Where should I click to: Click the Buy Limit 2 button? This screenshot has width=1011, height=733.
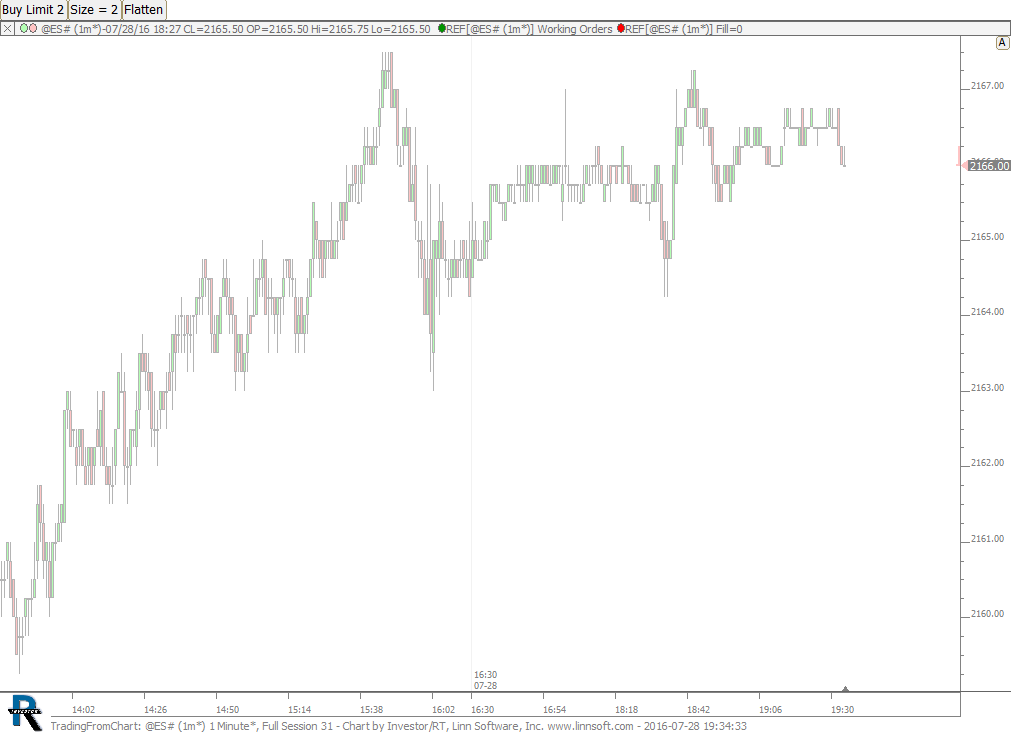pos(34,9)
